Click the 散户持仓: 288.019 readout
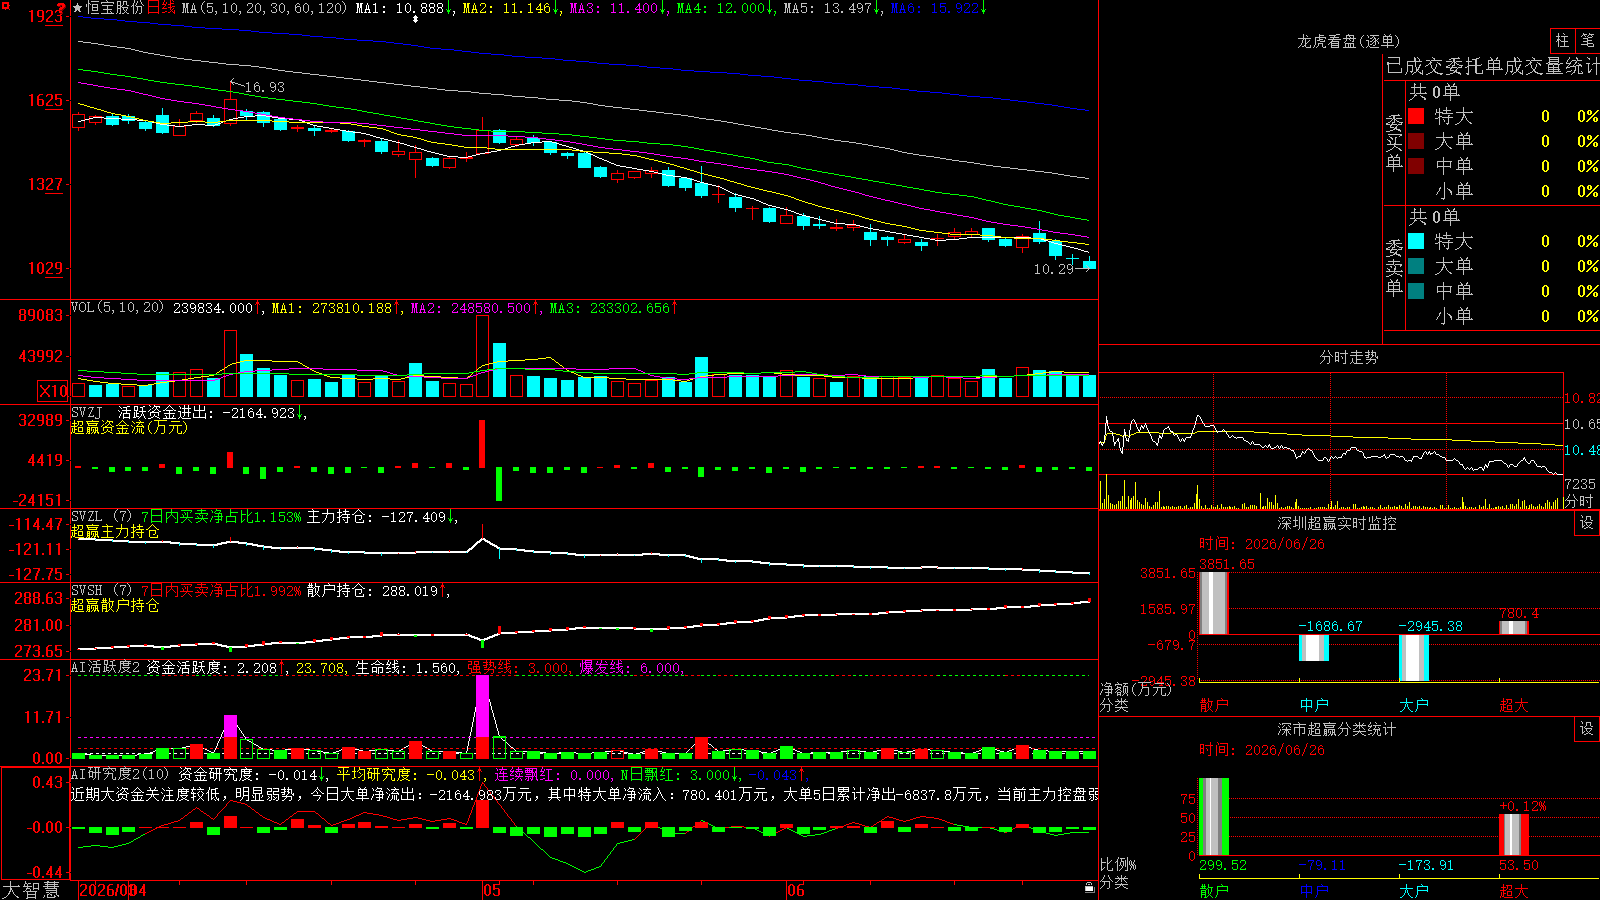1600x900 pixels. (x=377, y=590)
